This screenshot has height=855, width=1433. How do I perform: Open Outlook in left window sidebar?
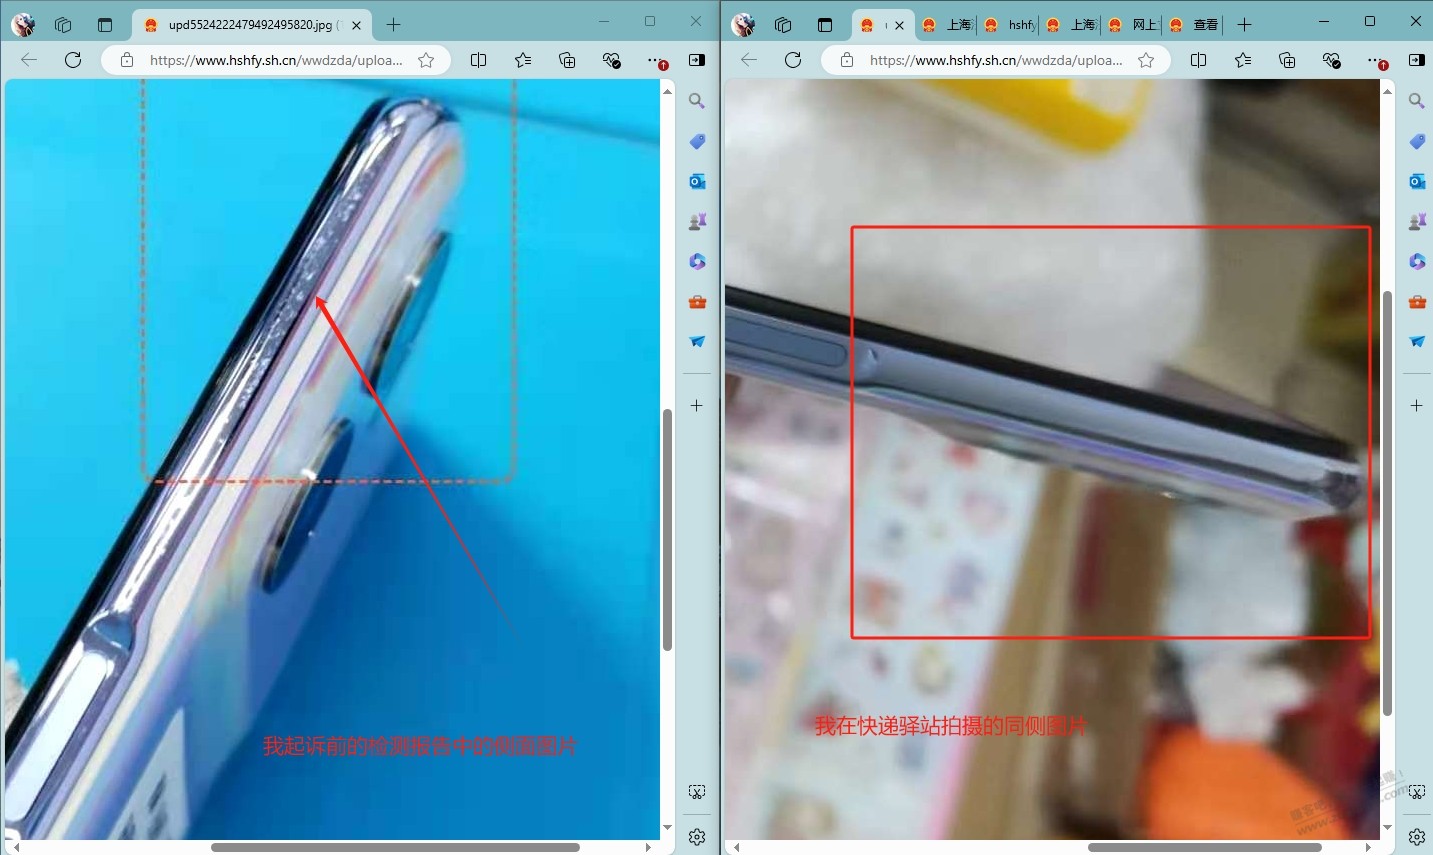(697, 181)
